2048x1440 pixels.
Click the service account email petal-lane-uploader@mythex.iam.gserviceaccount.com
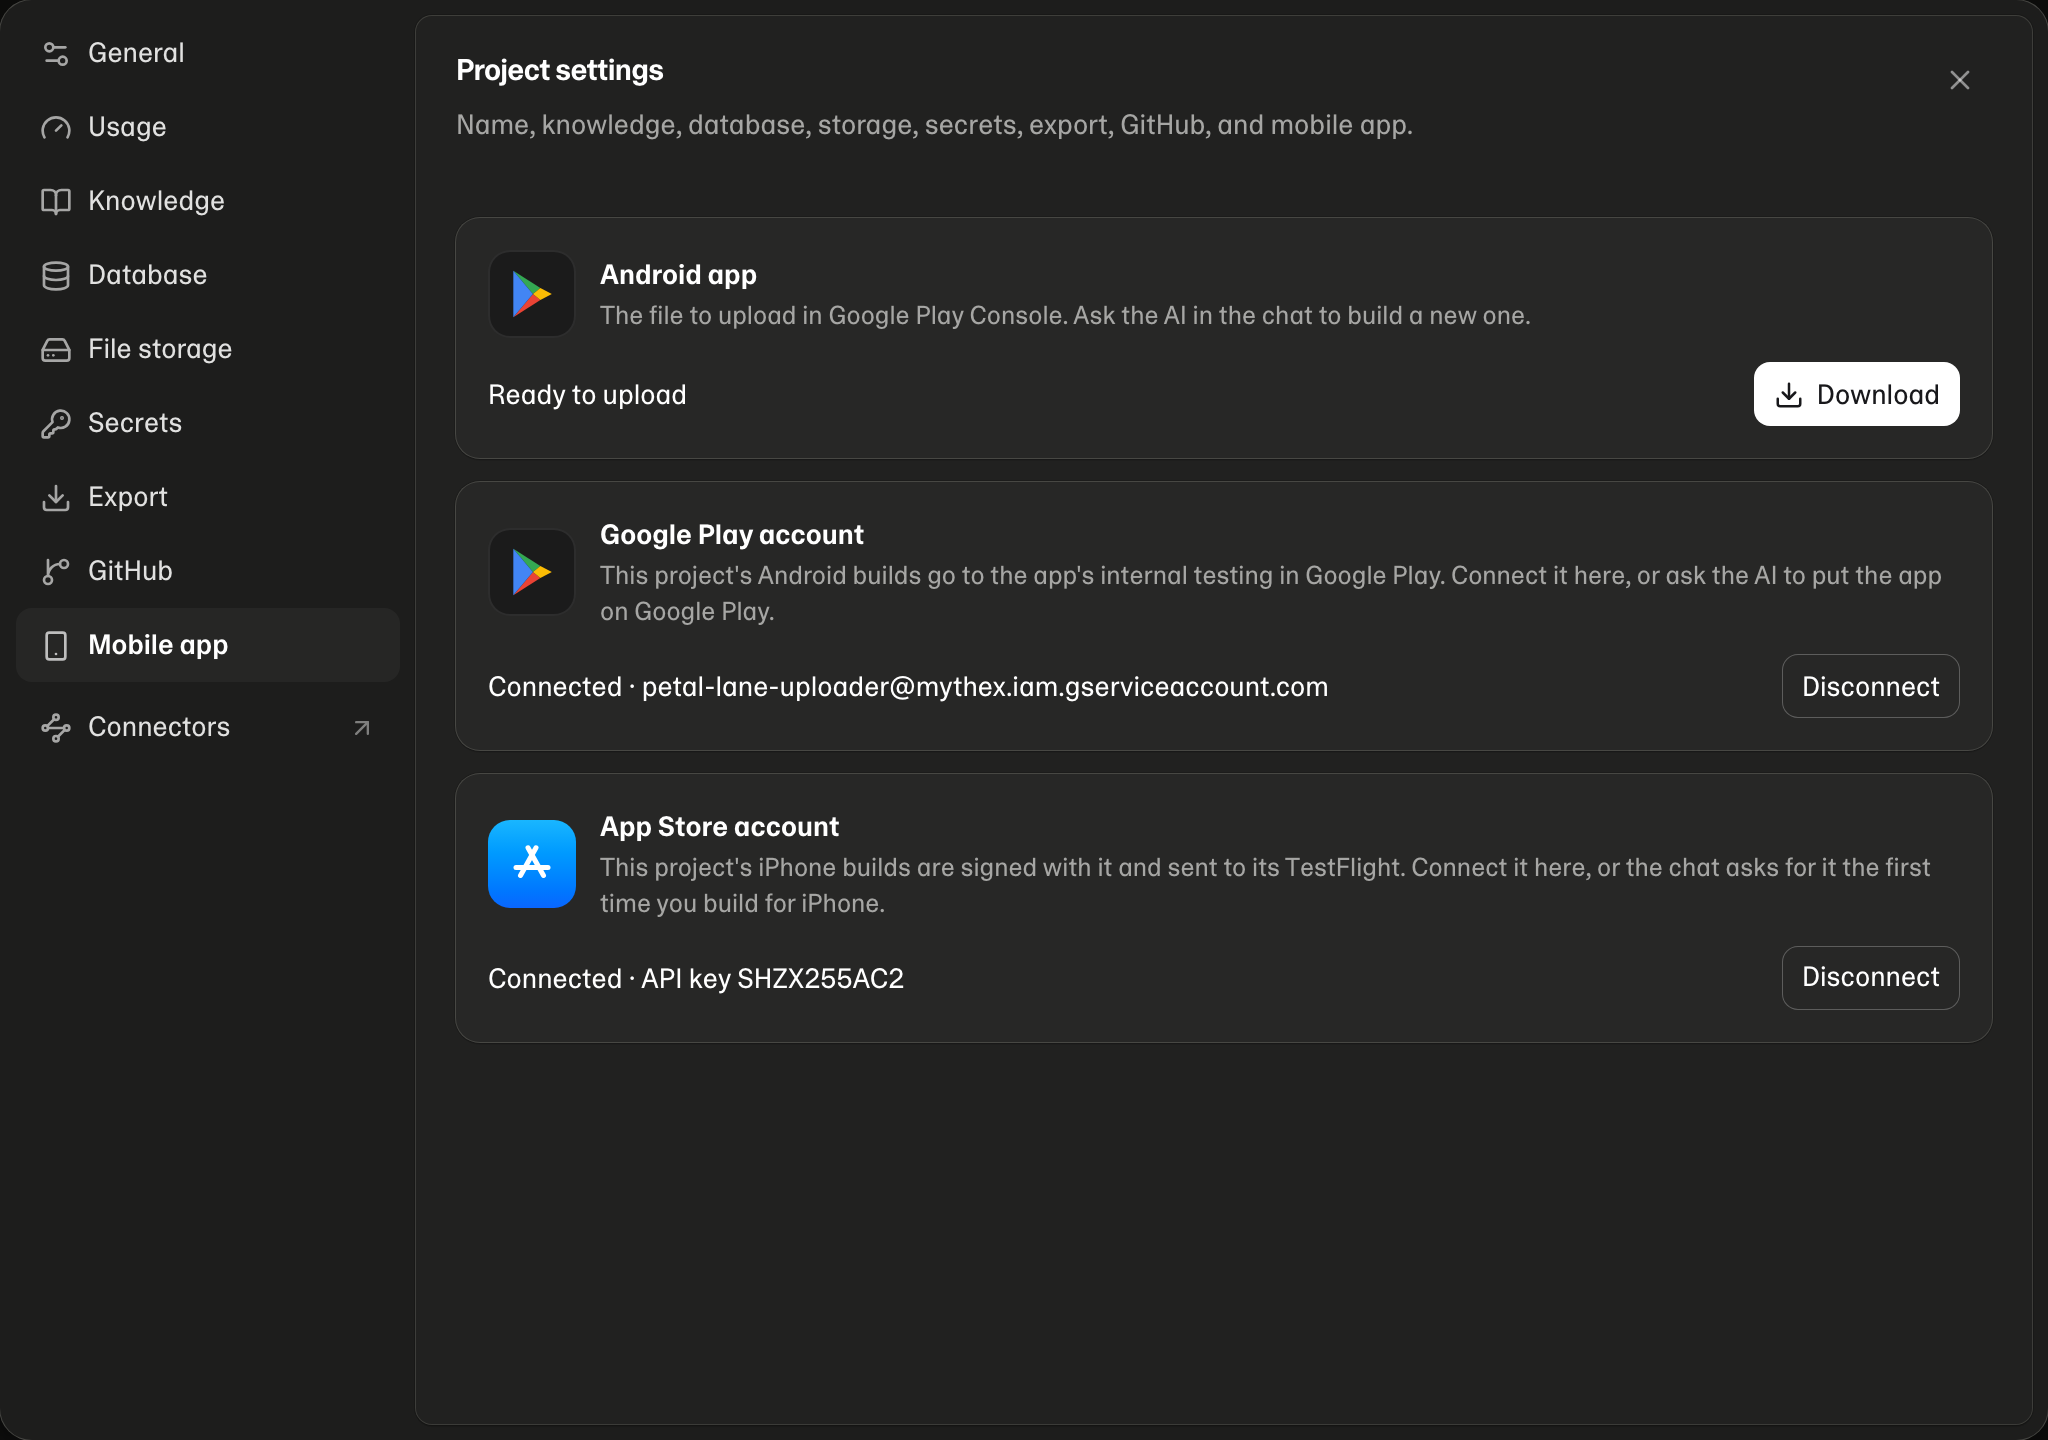point(985,687)
